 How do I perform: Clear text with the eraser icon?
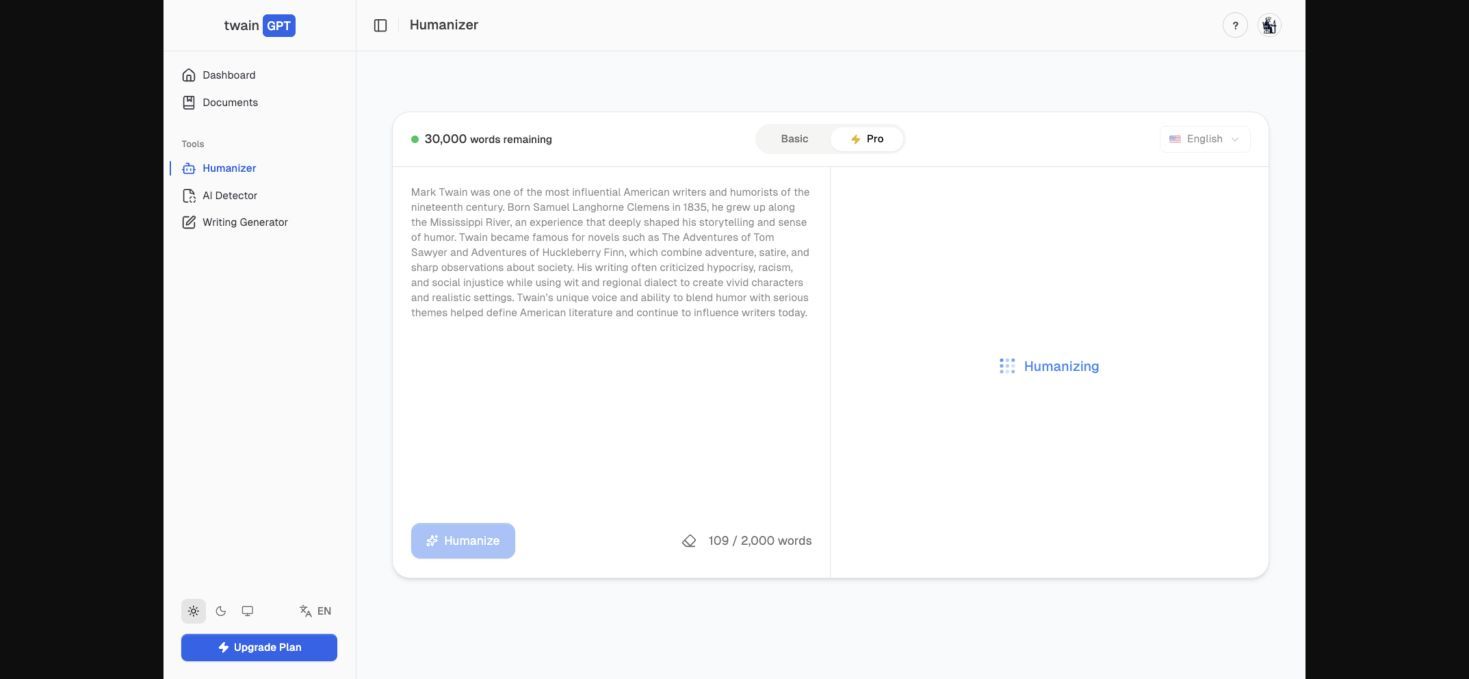click(x=689, y=541)
